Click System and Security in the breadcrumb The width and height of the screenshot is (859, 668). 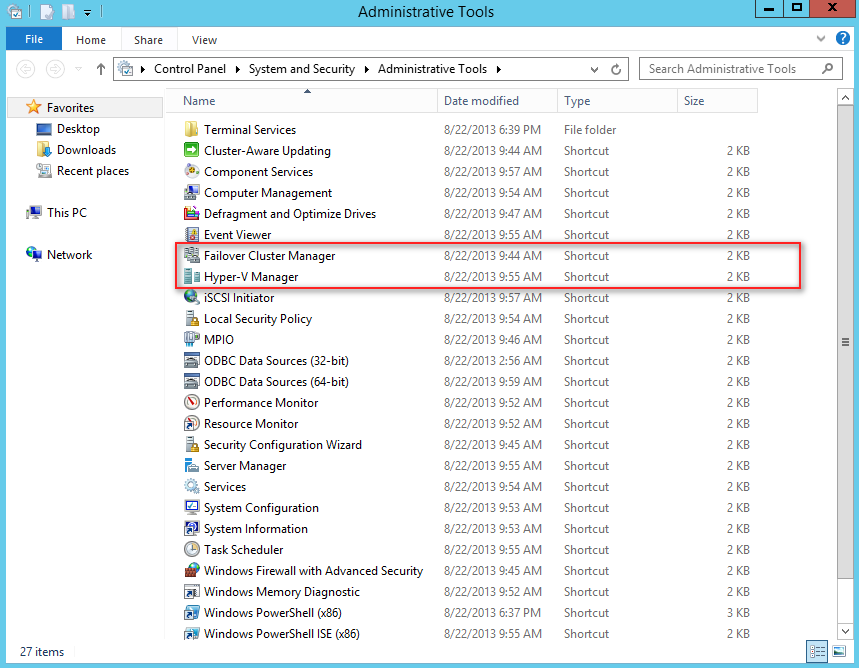point(302,69)
